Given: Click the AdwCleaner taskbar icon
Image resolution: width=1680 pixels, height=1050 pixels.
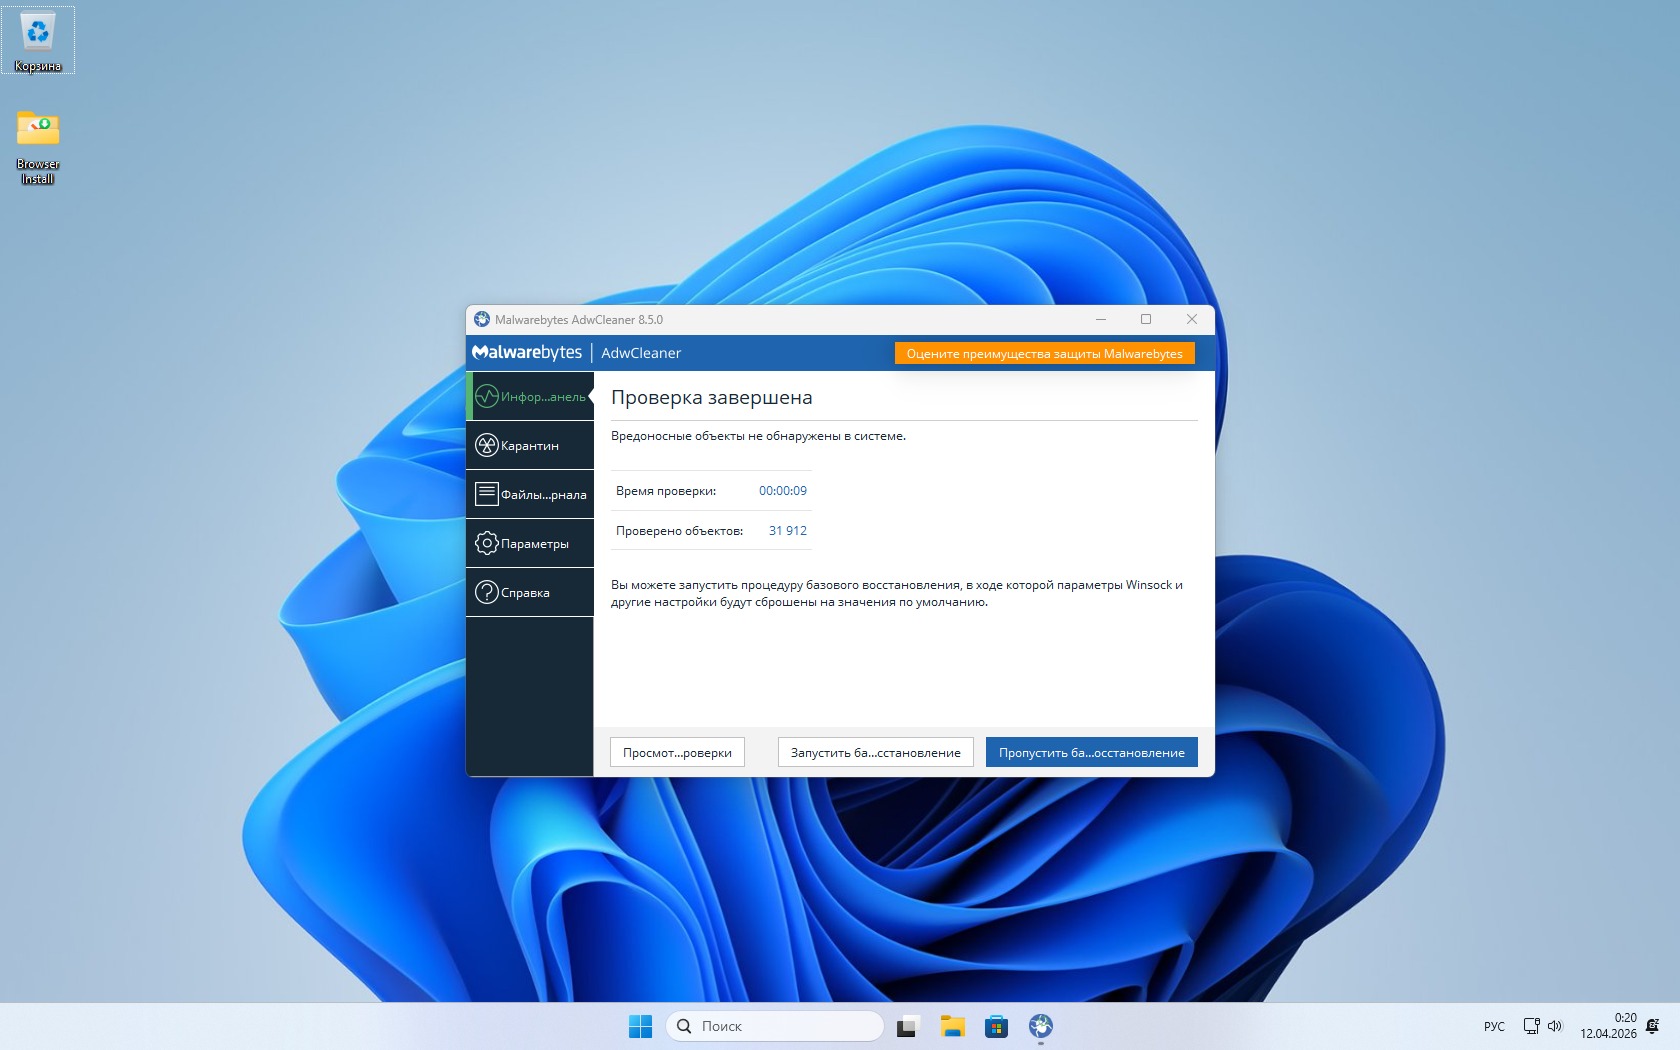Looking at the screenshot, I should pyautogui.click(x=1041, y=1026).
